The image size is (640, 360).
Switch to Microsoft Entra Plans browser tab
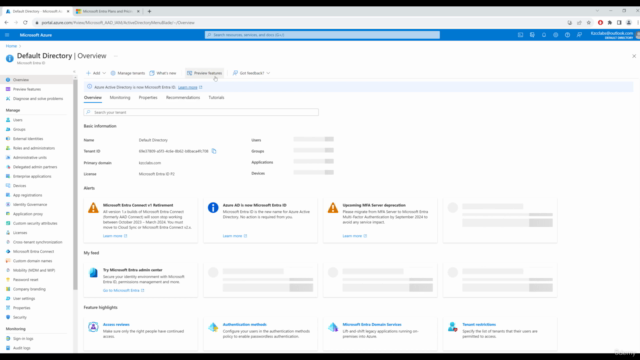[107, 11]
